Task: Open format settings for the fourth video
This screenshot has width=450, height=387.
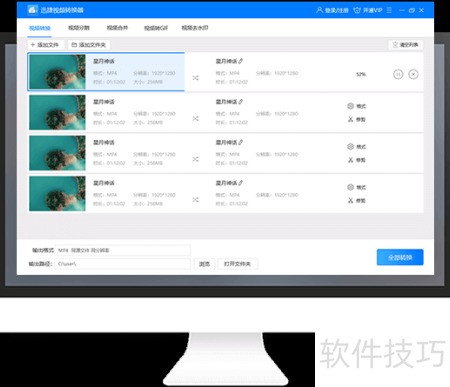Action: 356,187
